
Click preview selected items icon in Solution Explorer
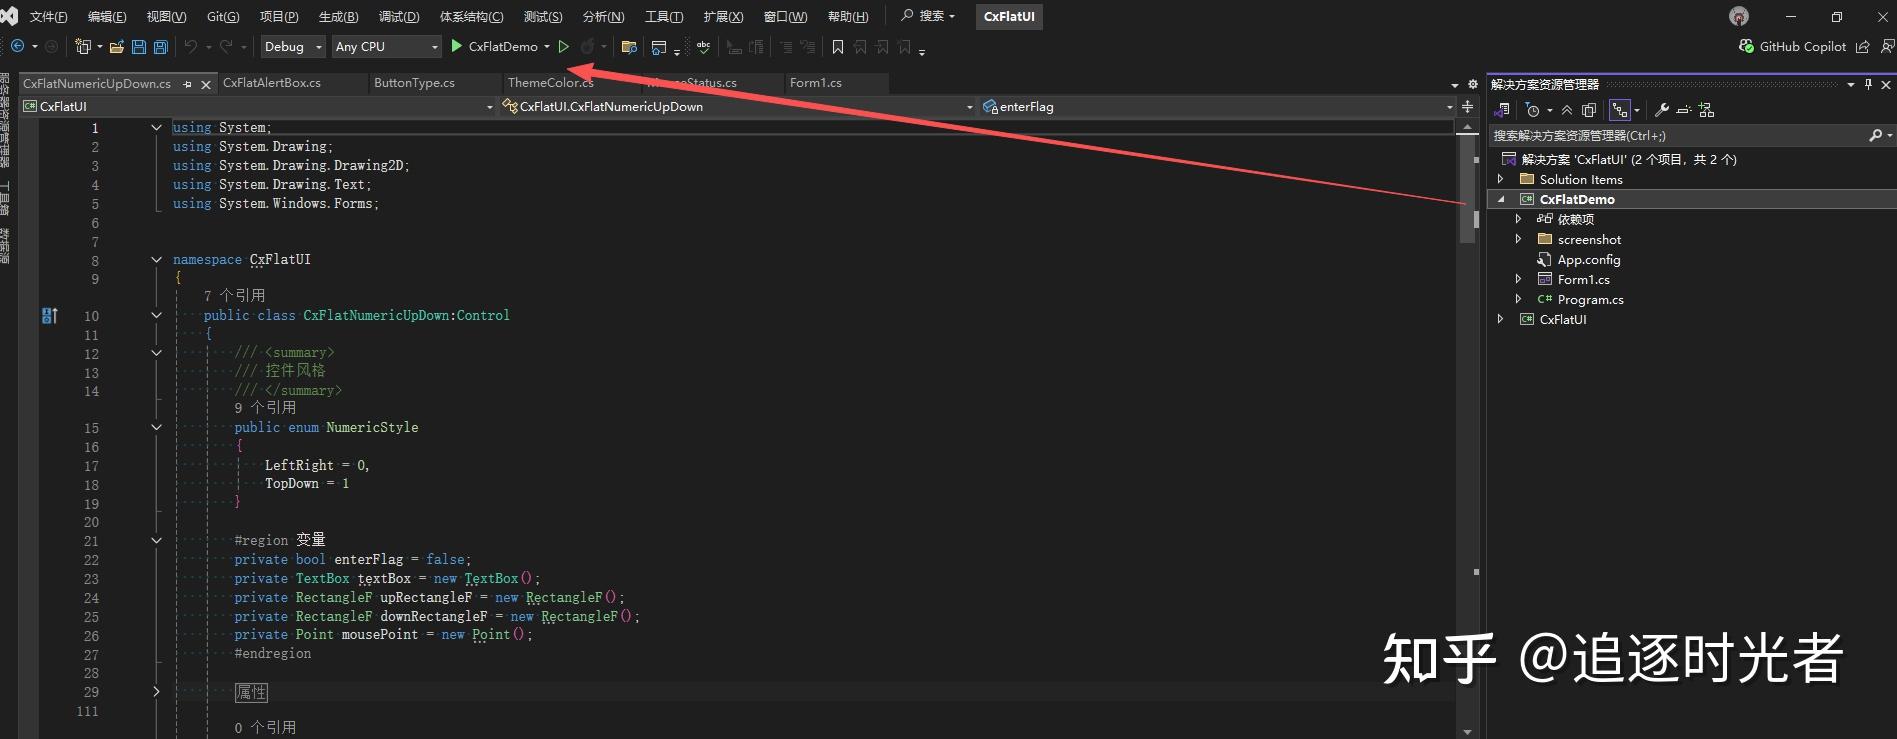click(x=1684, y=110)
